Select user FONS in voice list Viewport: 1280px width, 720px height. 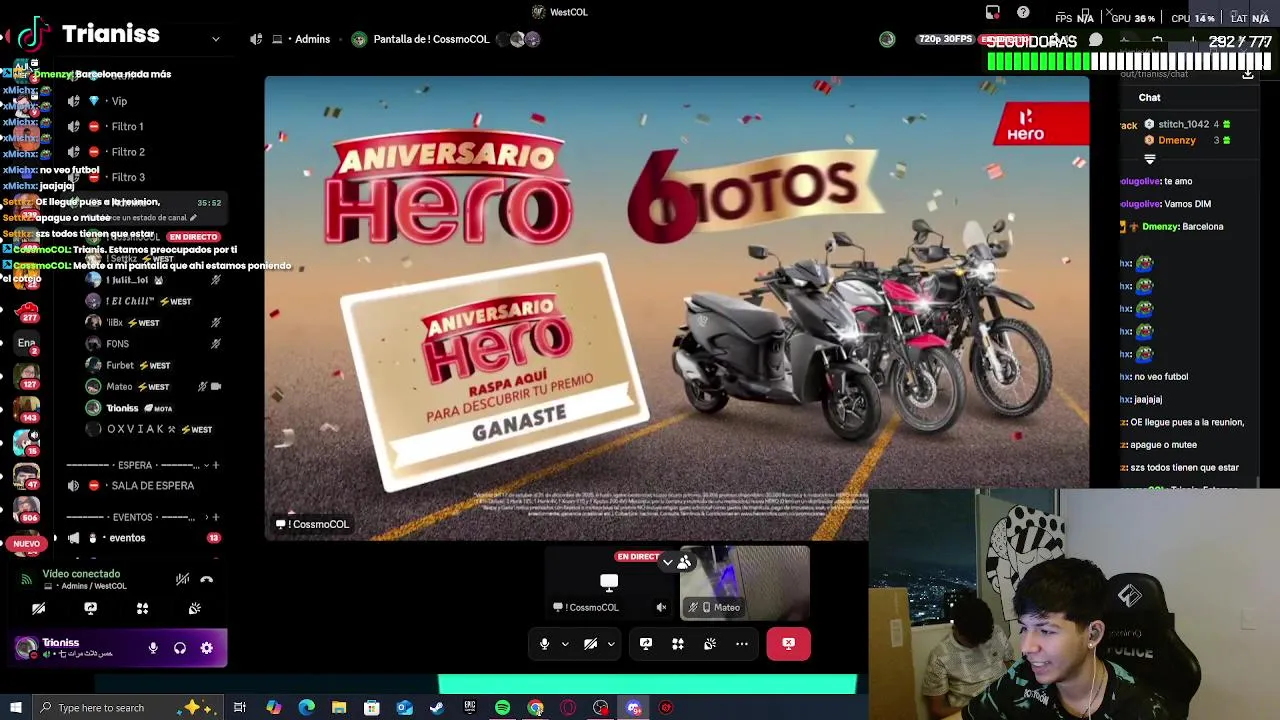(x=117, y=344)
